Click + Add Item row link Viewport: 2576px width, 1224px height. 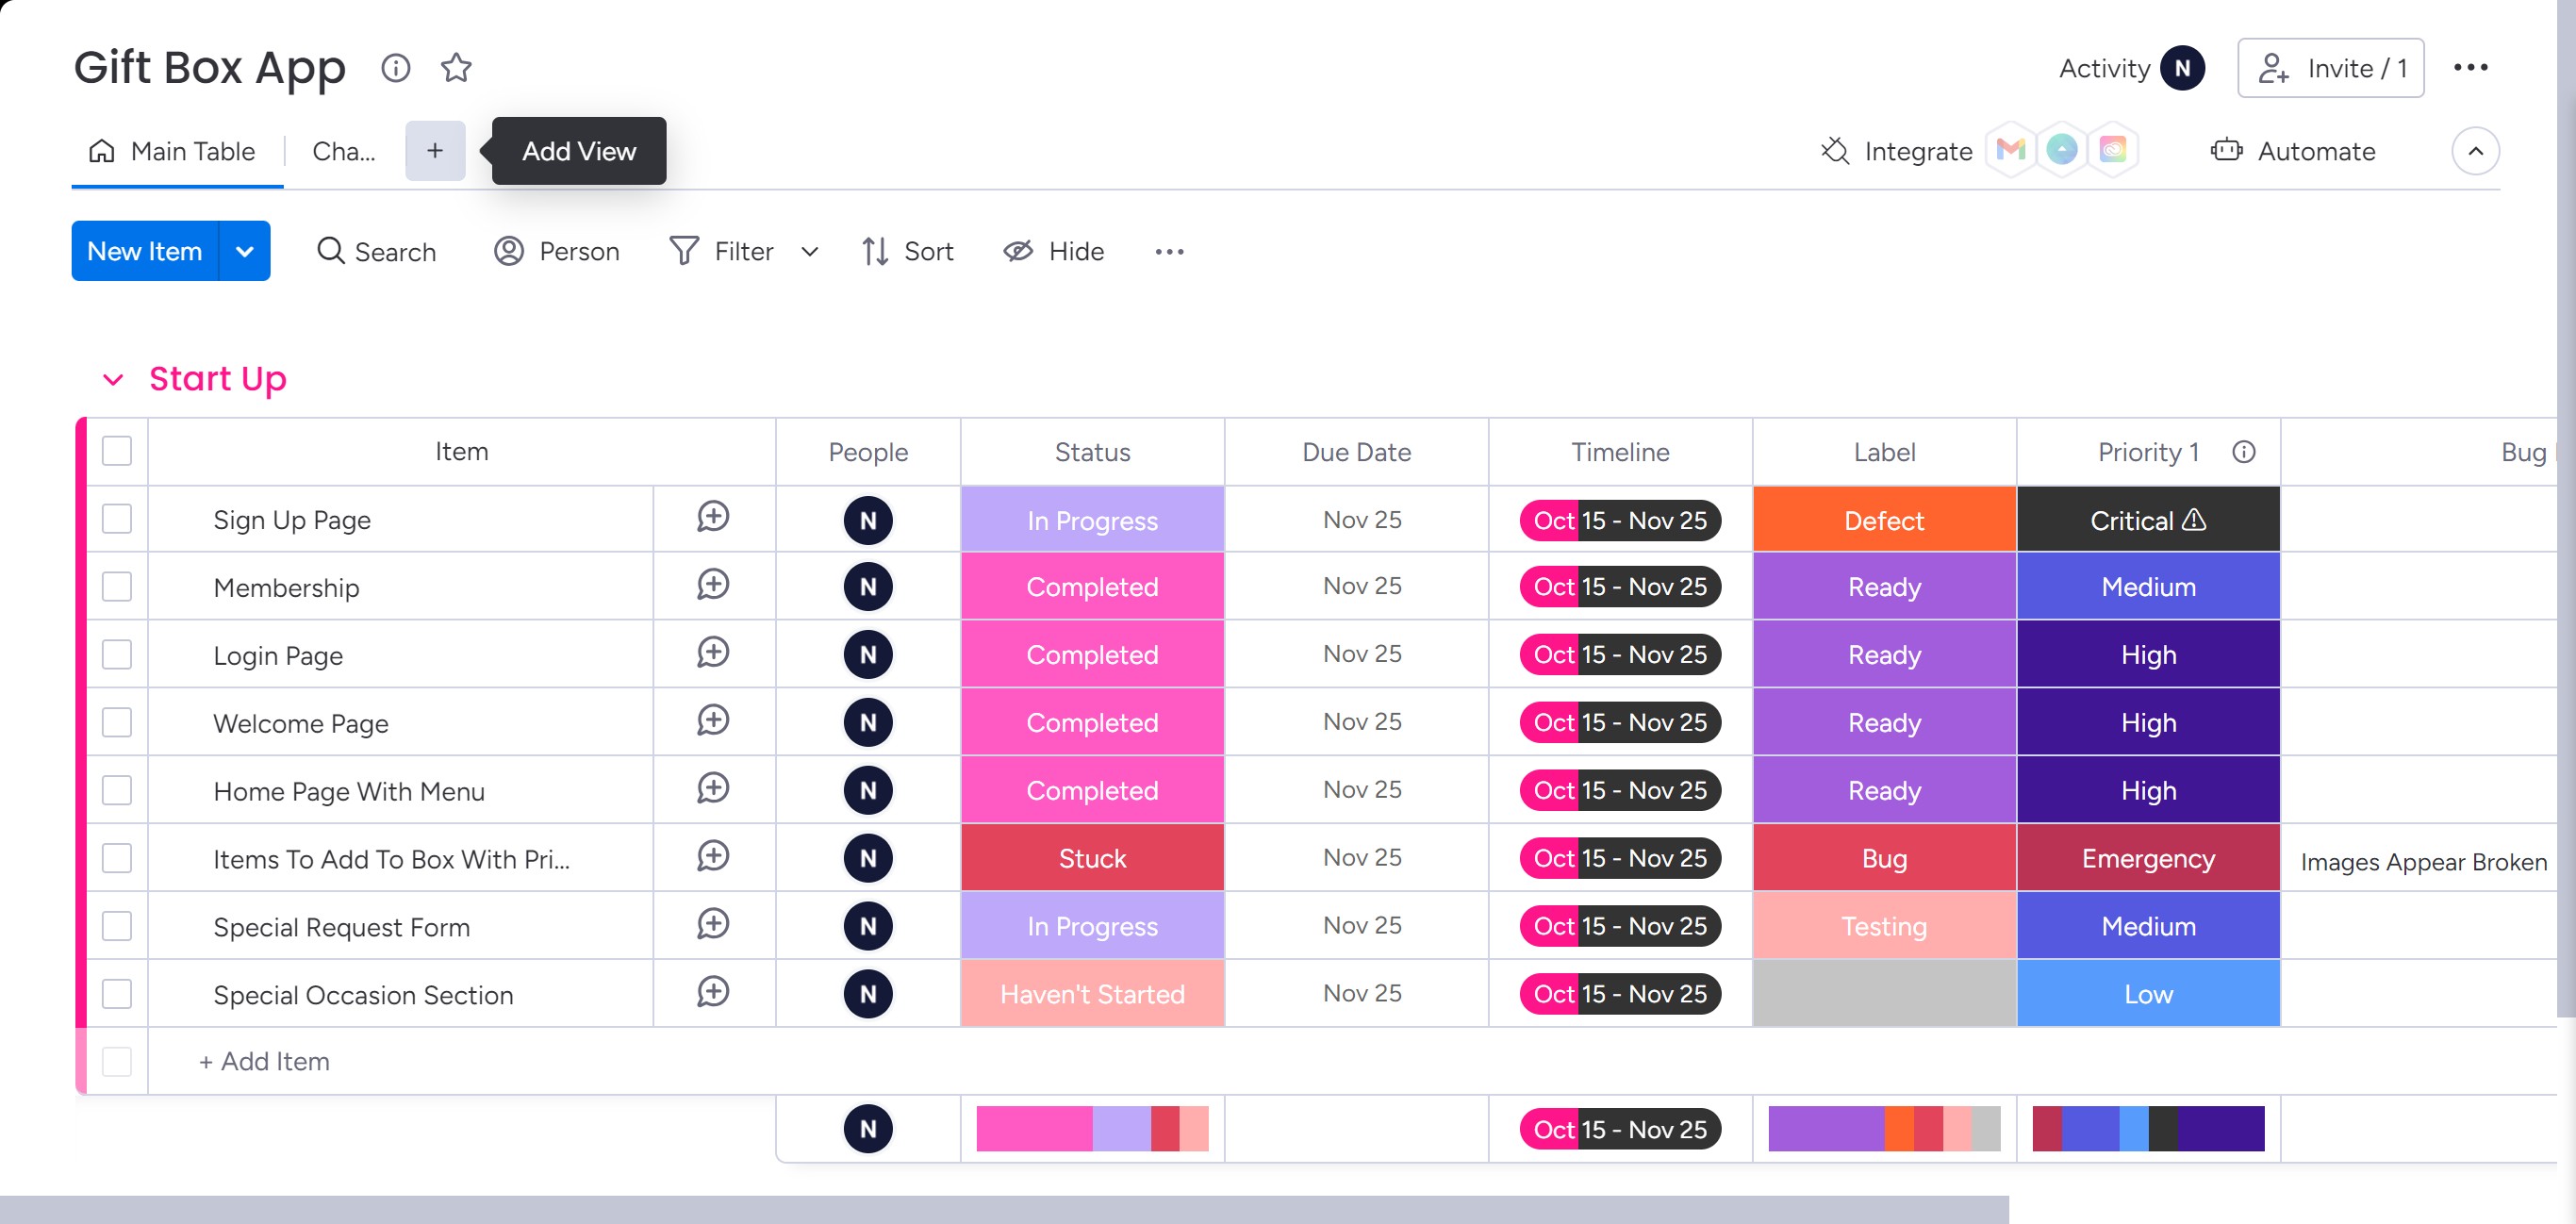pyautogui.click(x=265, y=1061)
